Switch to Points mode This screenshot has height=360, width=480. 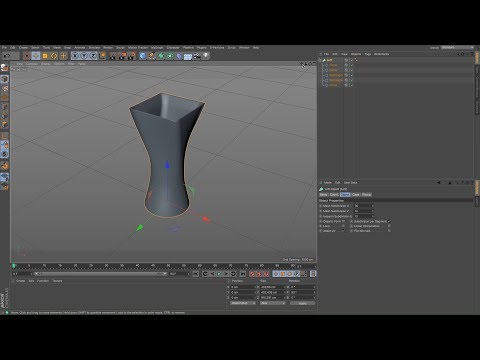coord(4,107)
